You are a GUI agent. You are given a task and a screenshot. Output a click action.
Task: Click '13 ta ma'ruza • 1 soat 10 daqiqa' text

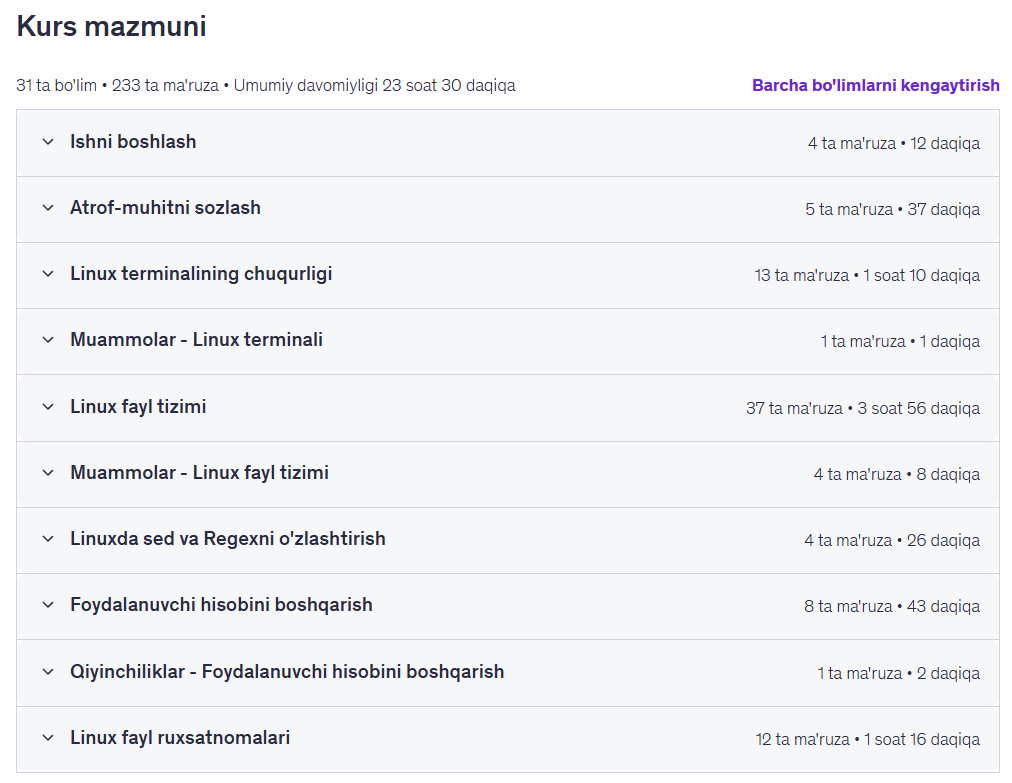[867, 275]
